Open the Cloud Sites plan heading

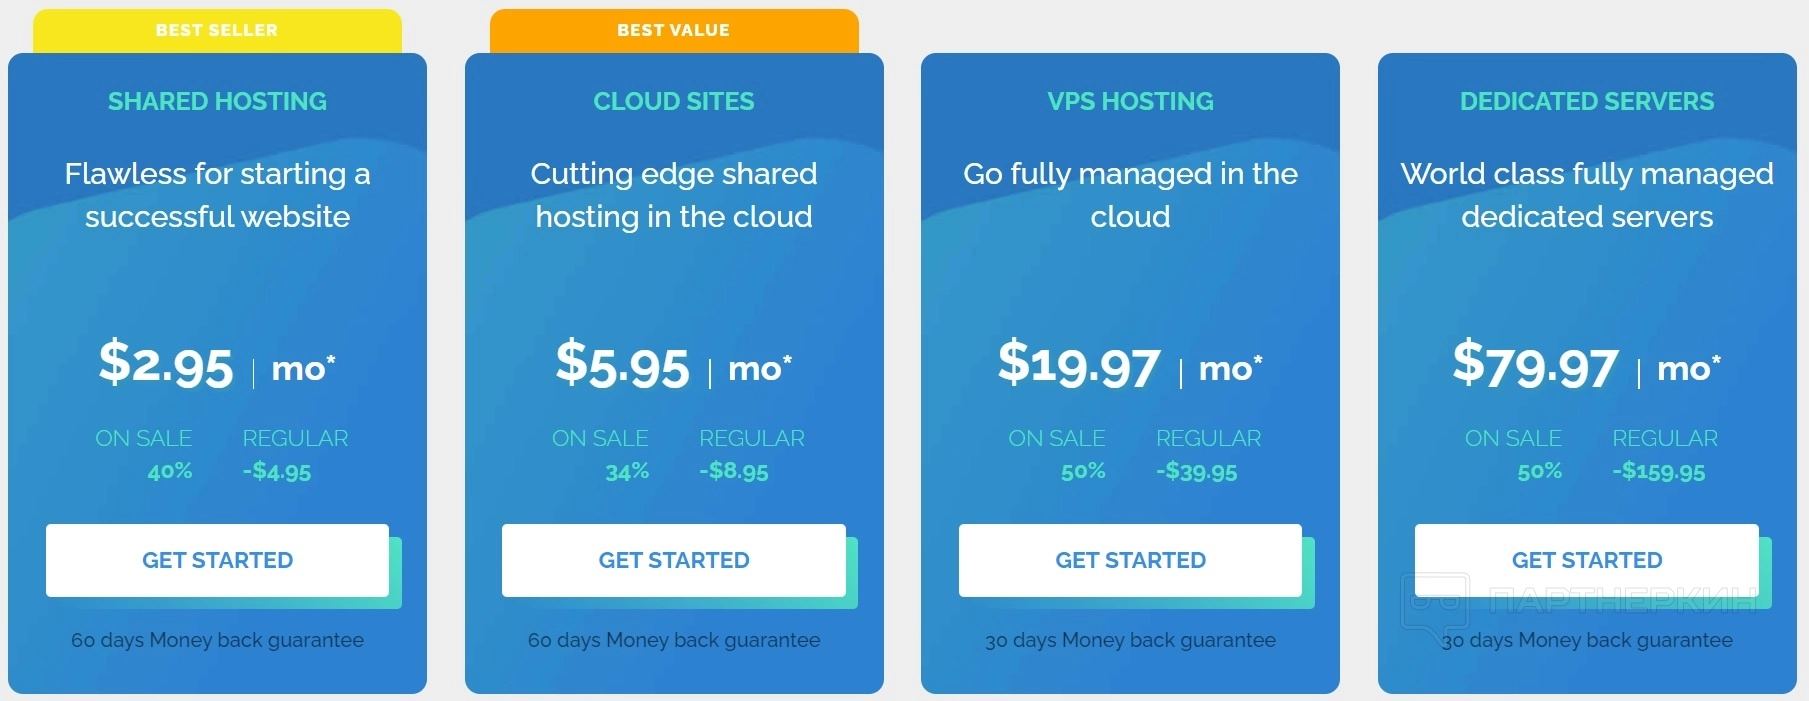673,101
